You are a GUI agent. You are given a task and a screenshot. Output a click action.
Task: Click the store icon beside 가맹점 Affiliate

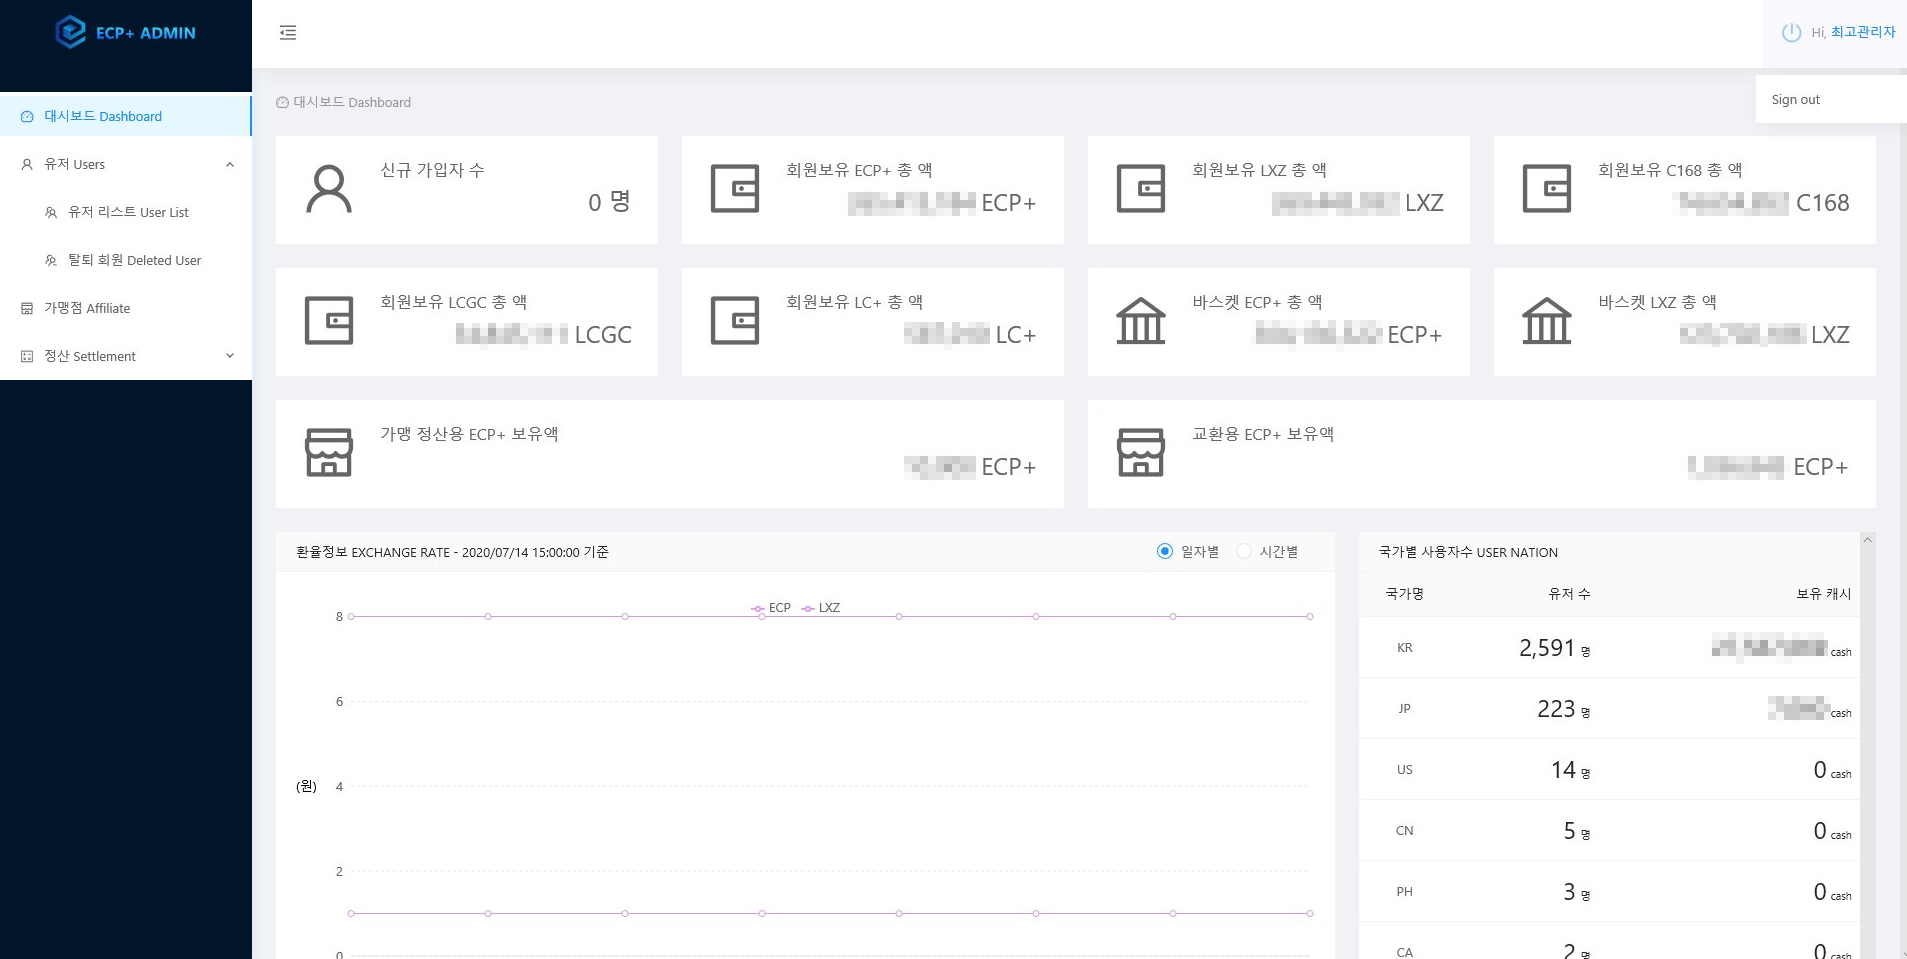pyautogui.click(x=27, y=309)
